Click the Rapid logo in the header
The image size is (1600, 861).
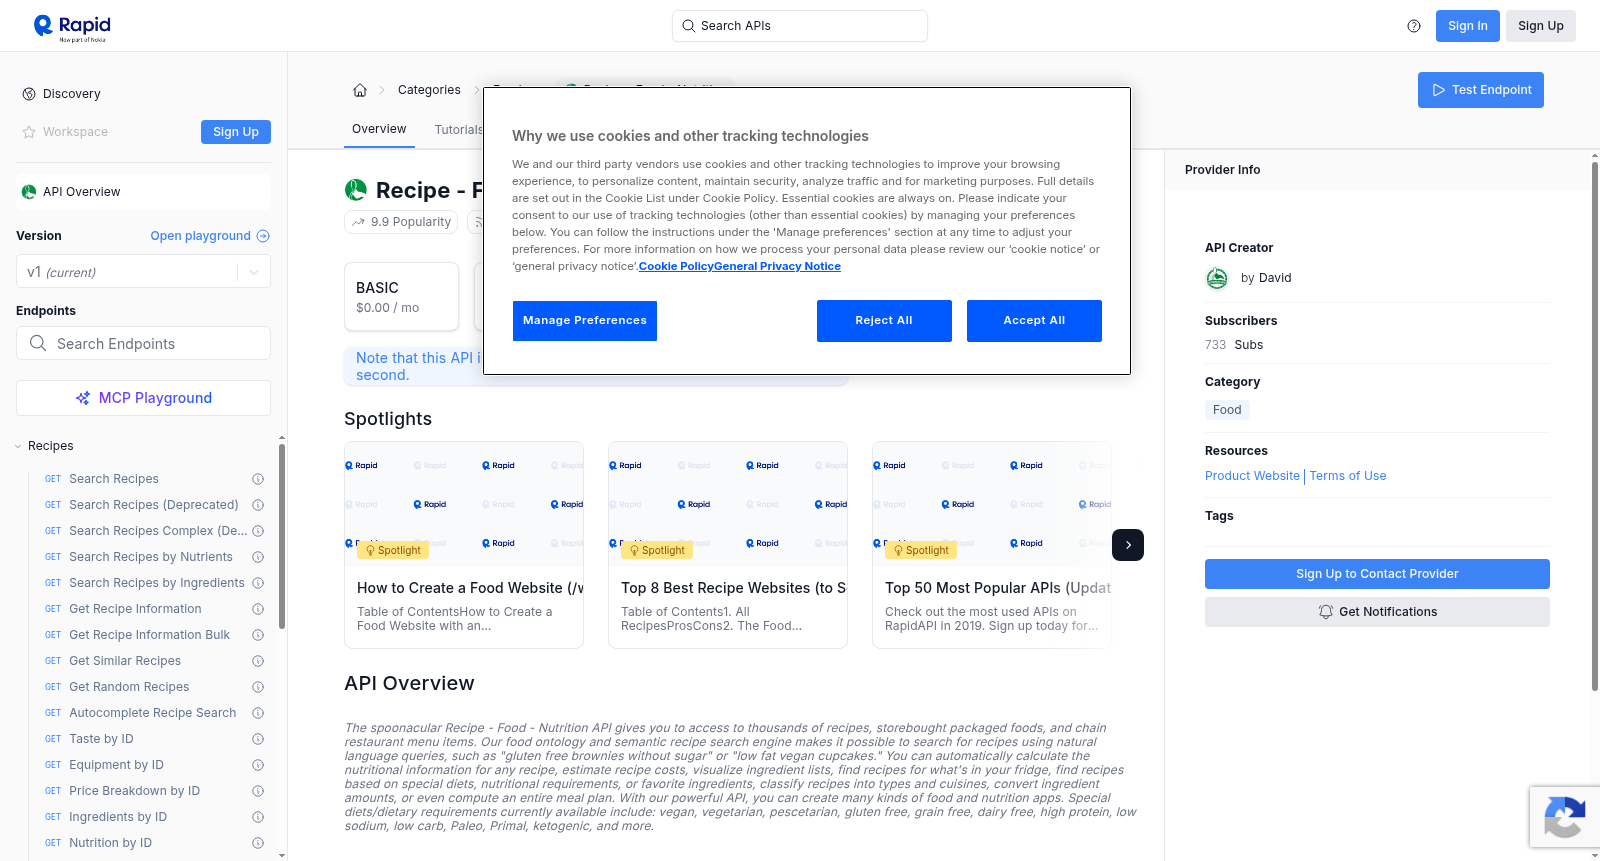[72, 27]
